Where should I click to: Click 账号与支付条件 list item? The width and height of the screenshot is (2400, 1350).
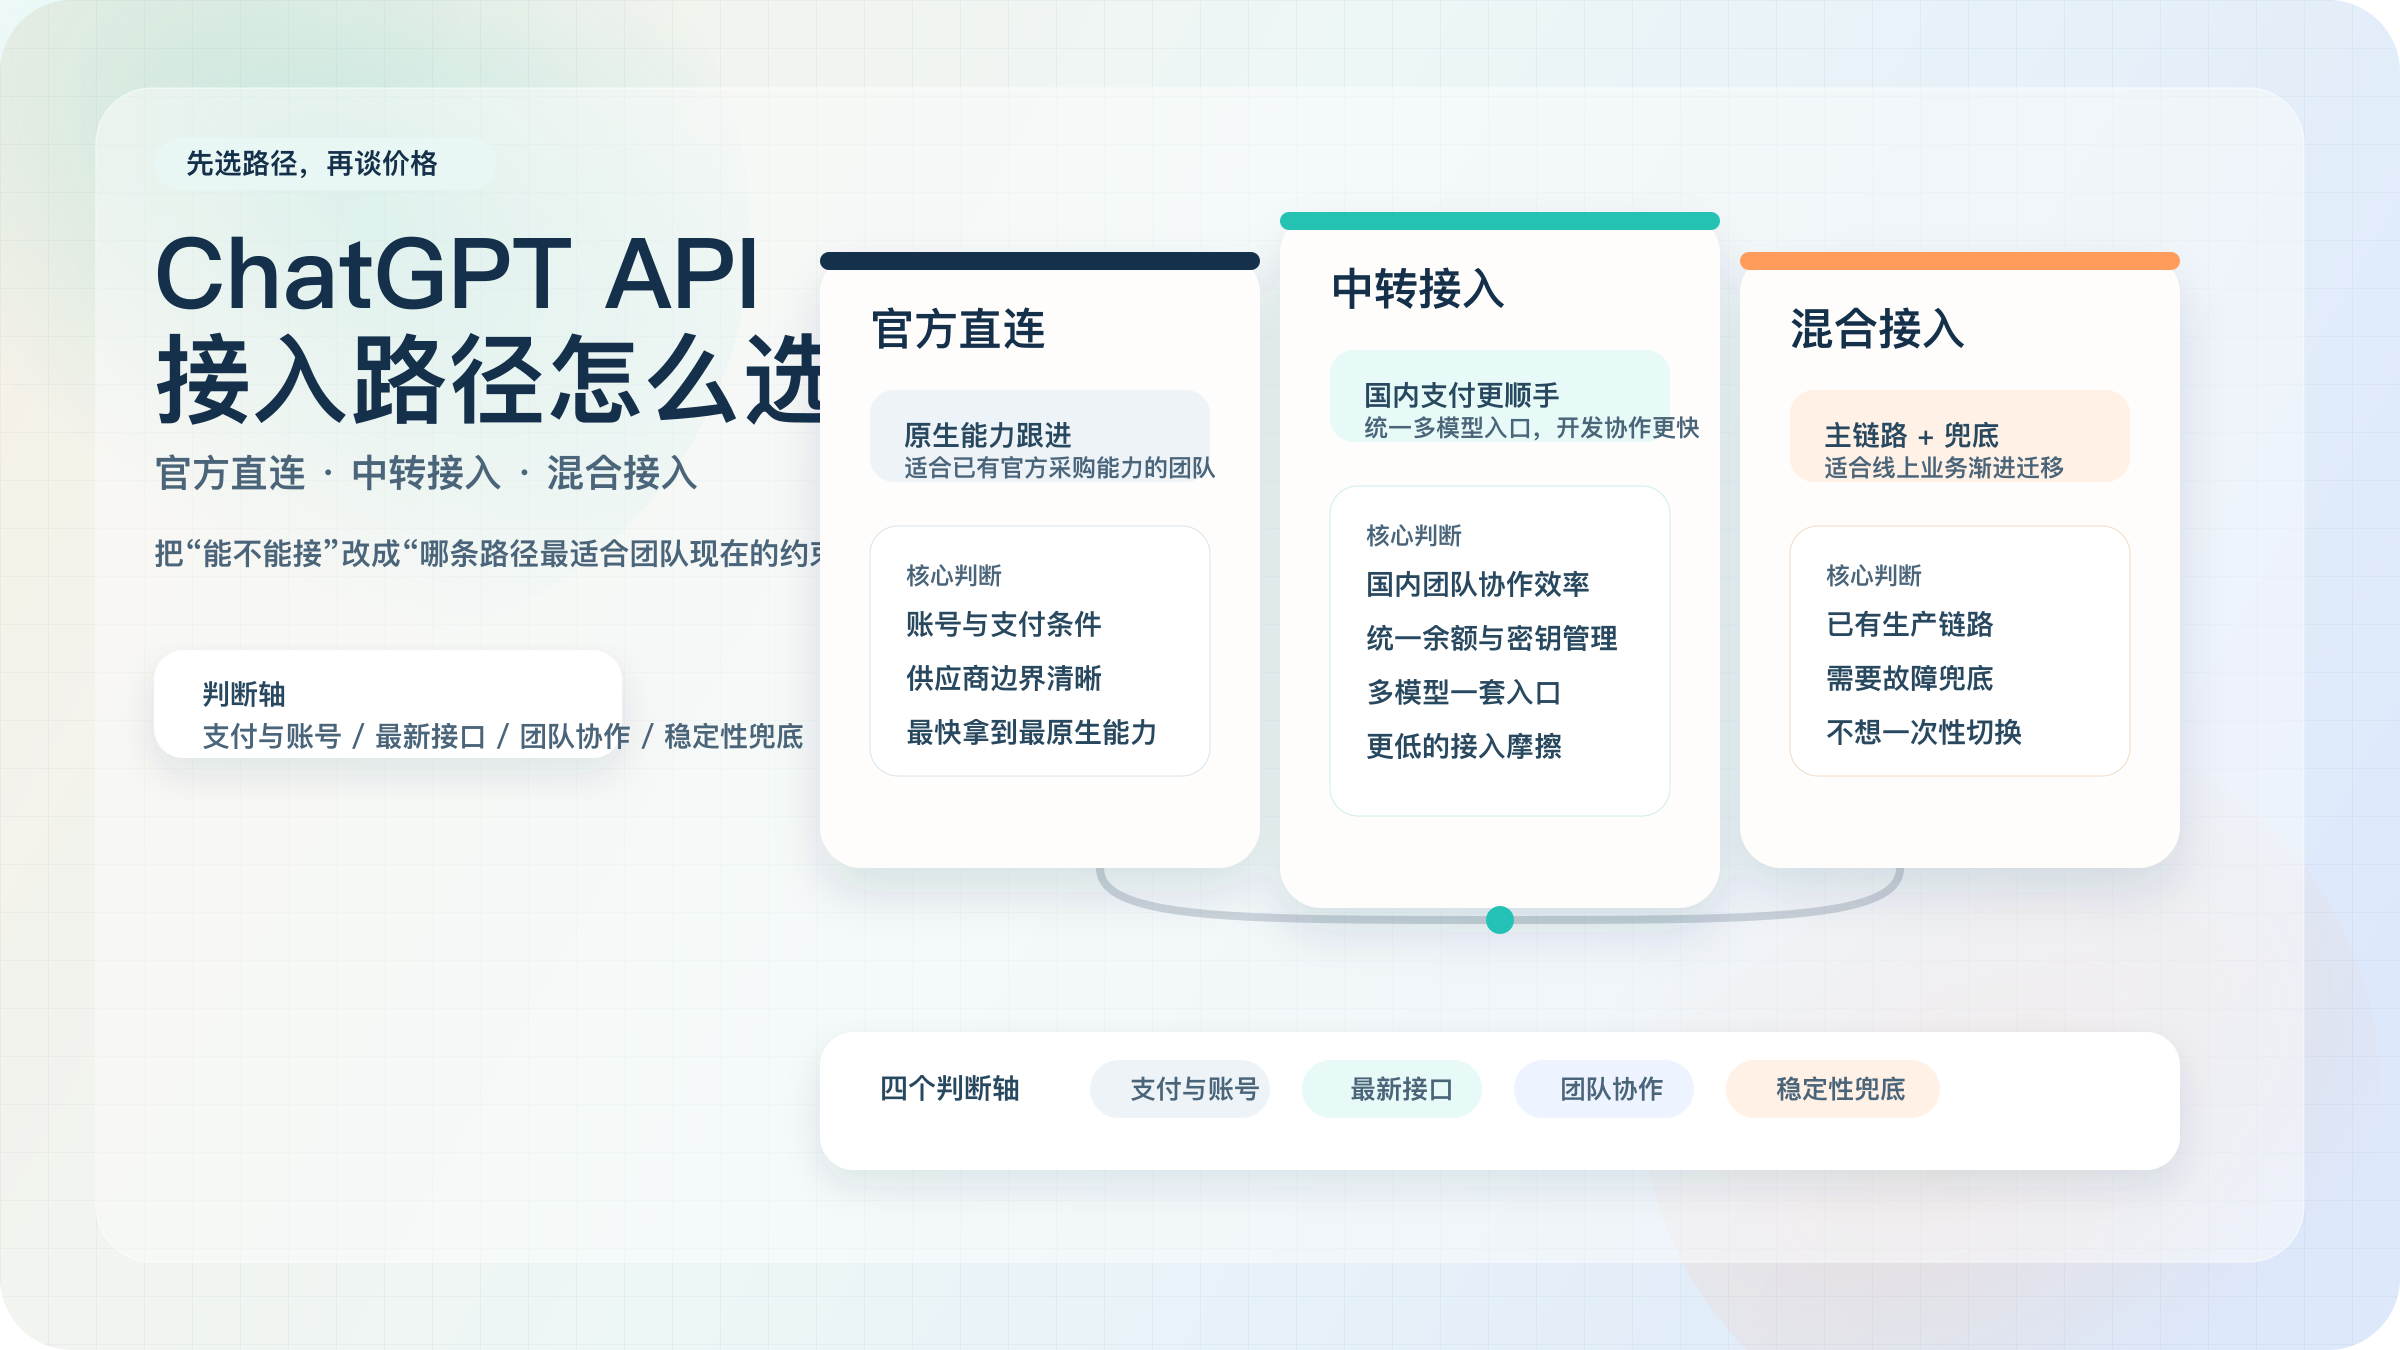(1003, 625)
